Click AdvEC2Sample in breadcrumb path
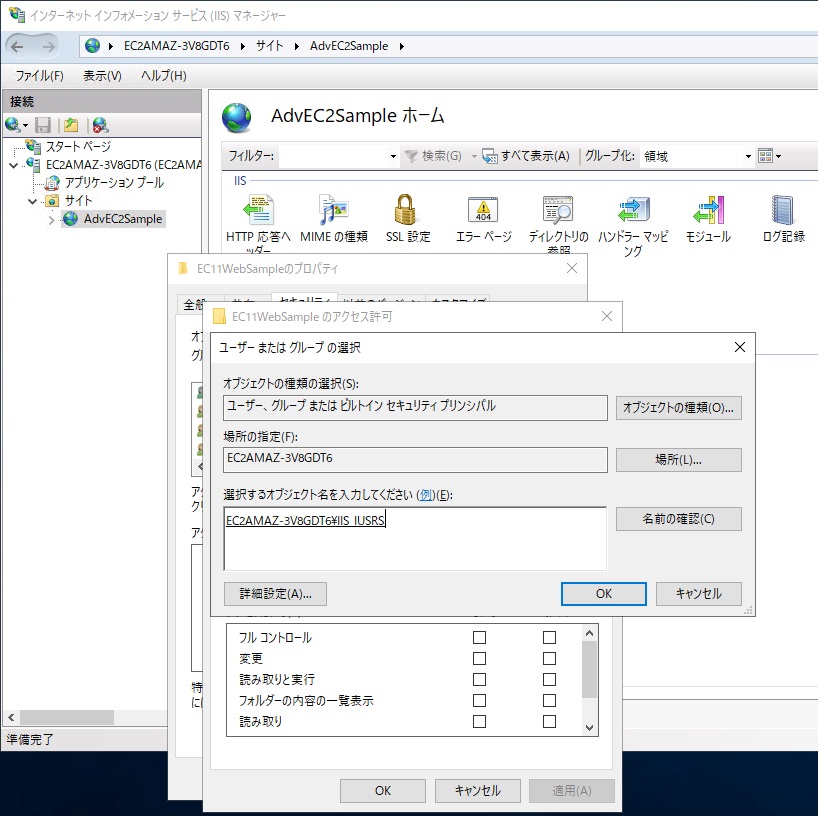819x817 pixels. point(349,46)
